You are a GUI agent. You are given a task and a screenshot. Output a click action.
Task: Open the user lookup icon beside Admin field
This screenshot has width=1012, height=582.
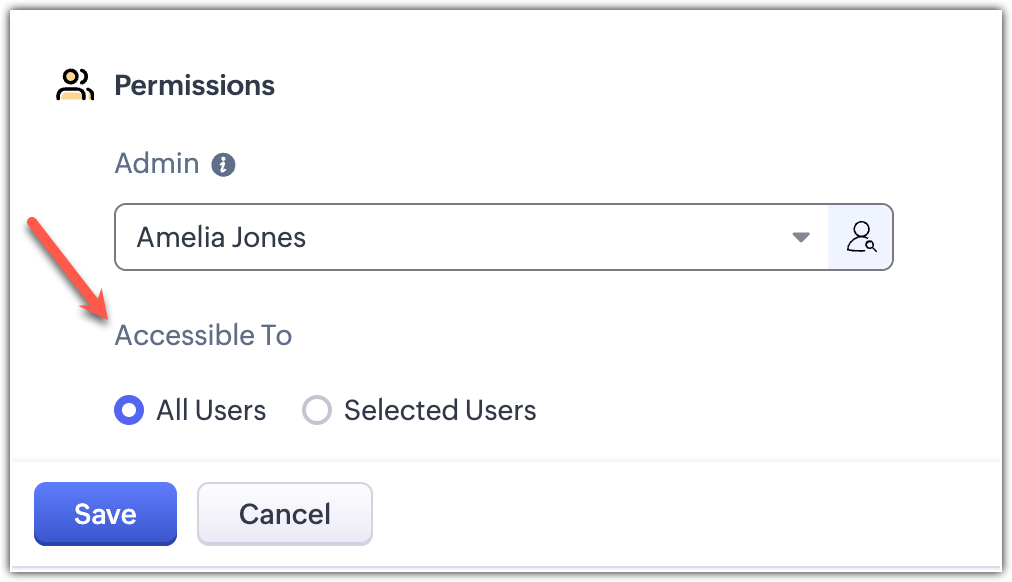point(860,238)
